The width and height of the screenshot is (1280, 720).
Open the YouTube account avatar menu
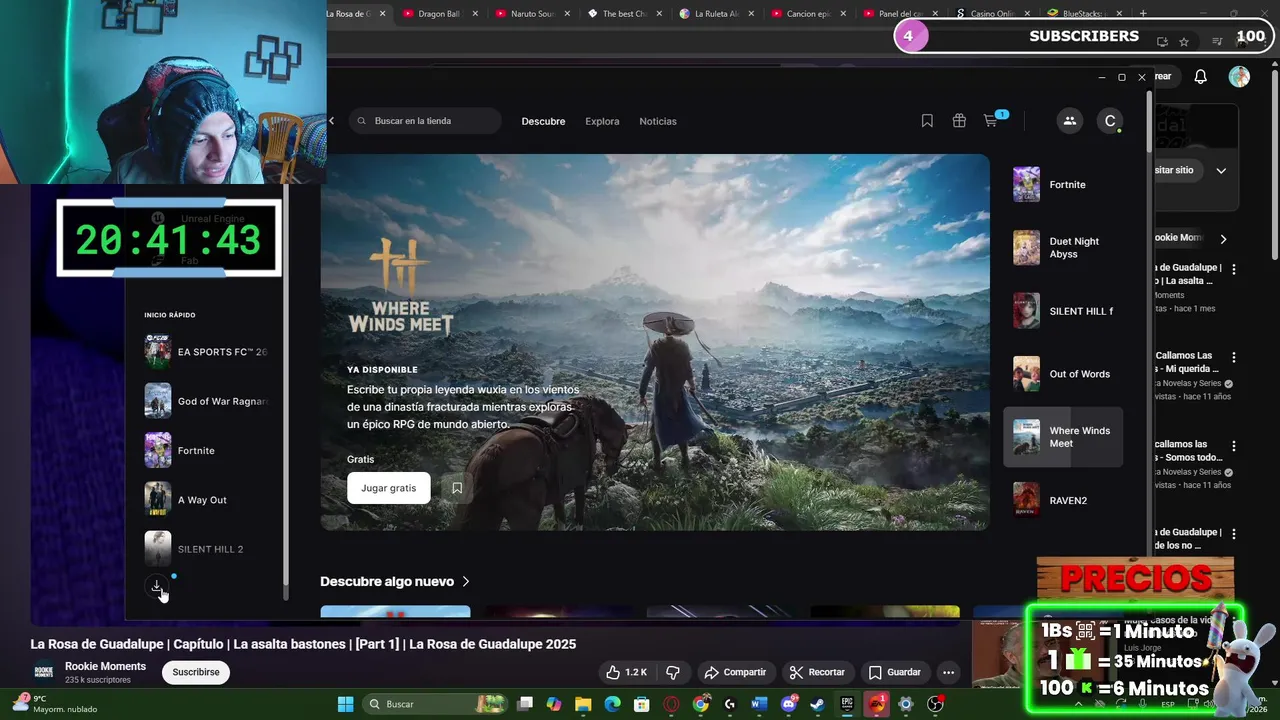[1239, 77]
